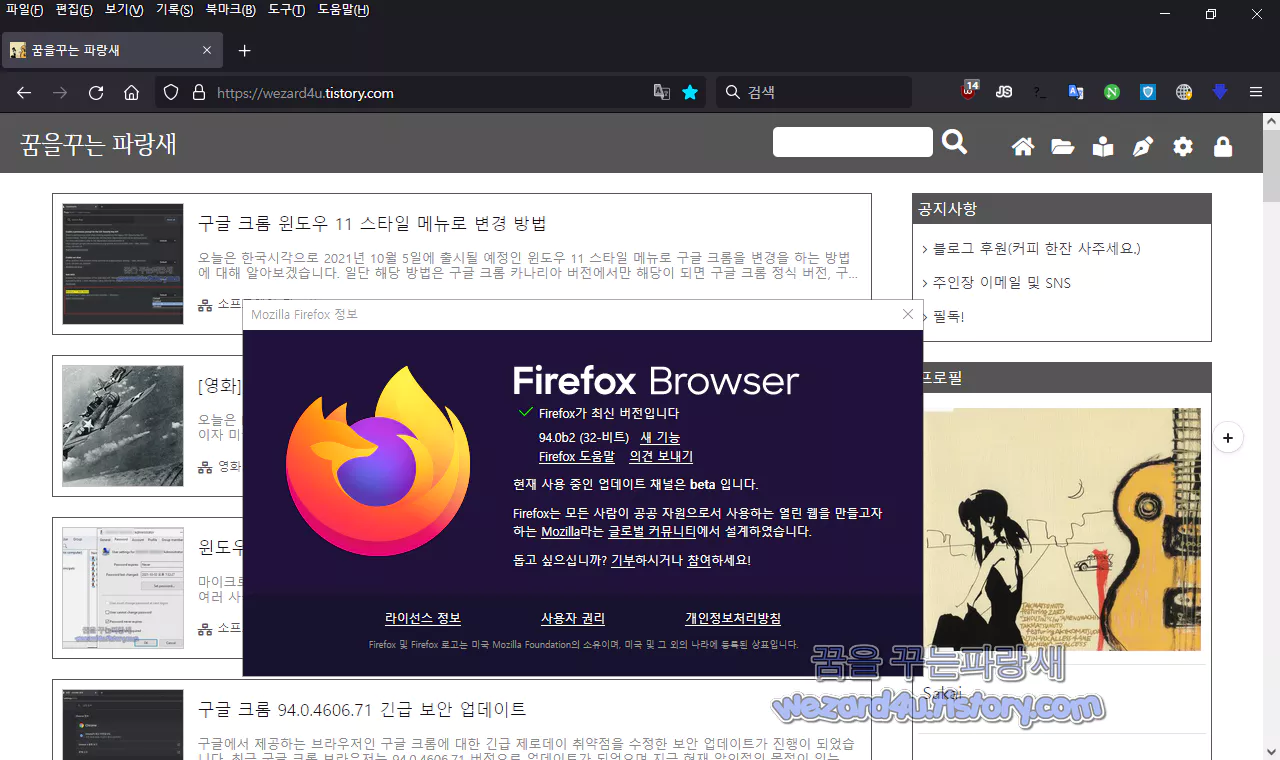Open the ?_ extension icon
This screenshot has height=760, width=1280.
pos(1040,93)
